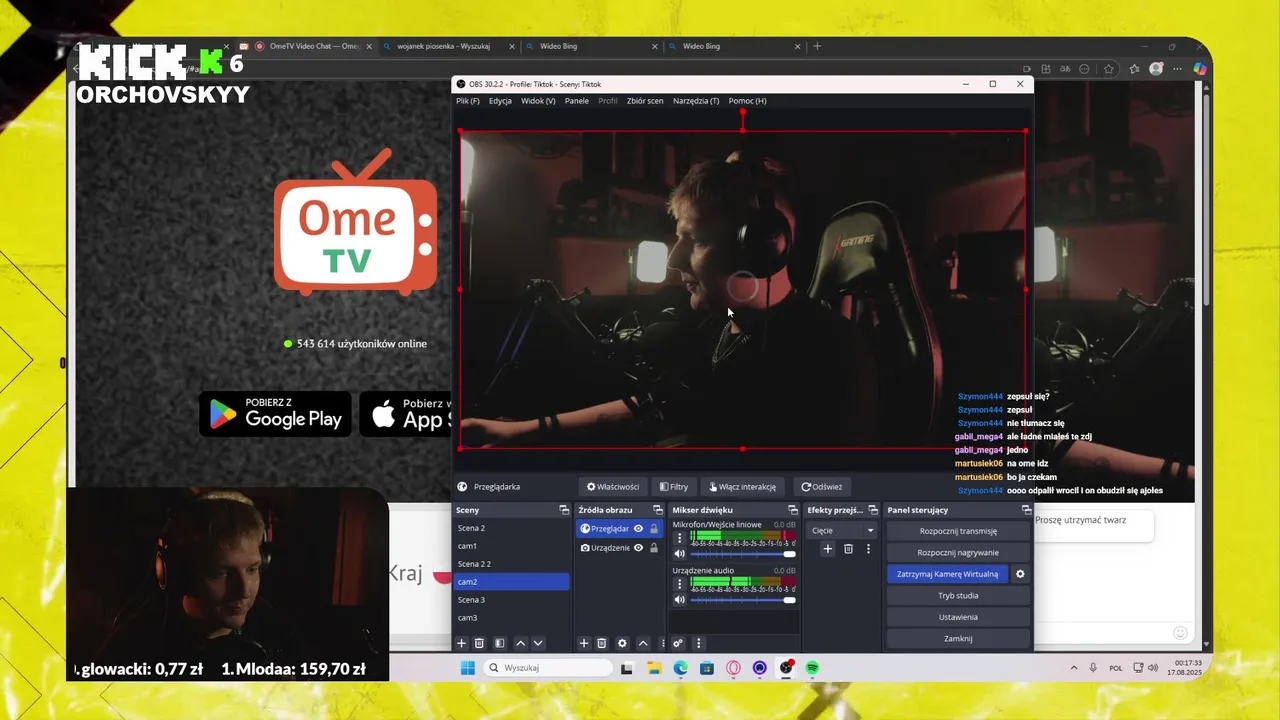This screenshot has width=1280, height=720.
Task: Mute the Mikrofon/Wejście liniowe channel
Action: tap(680, 554)
